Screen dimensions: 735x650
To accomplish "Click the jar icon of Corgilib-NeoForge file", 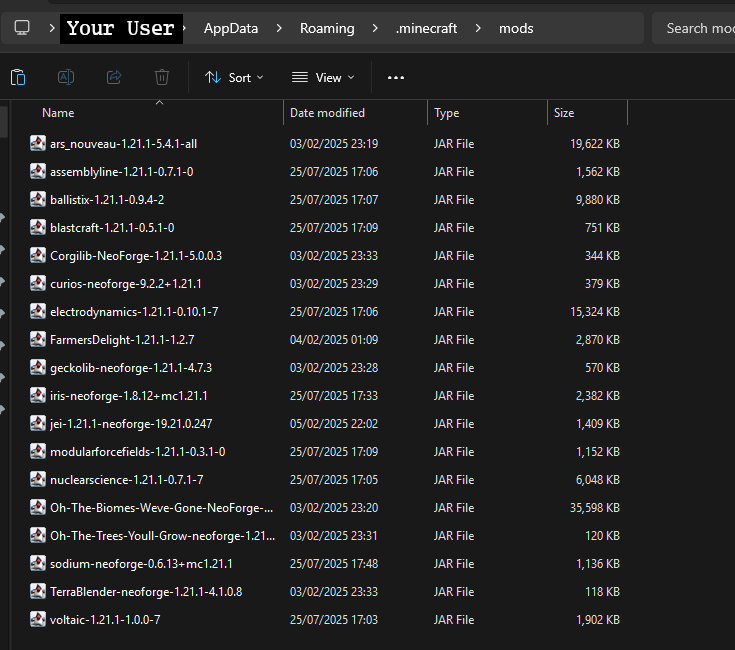I will [38, 255].
